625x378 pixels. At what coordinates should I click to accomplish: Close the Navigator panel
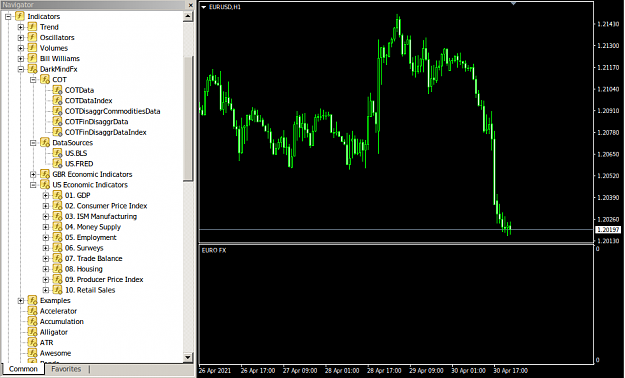(x=191, y=5)
